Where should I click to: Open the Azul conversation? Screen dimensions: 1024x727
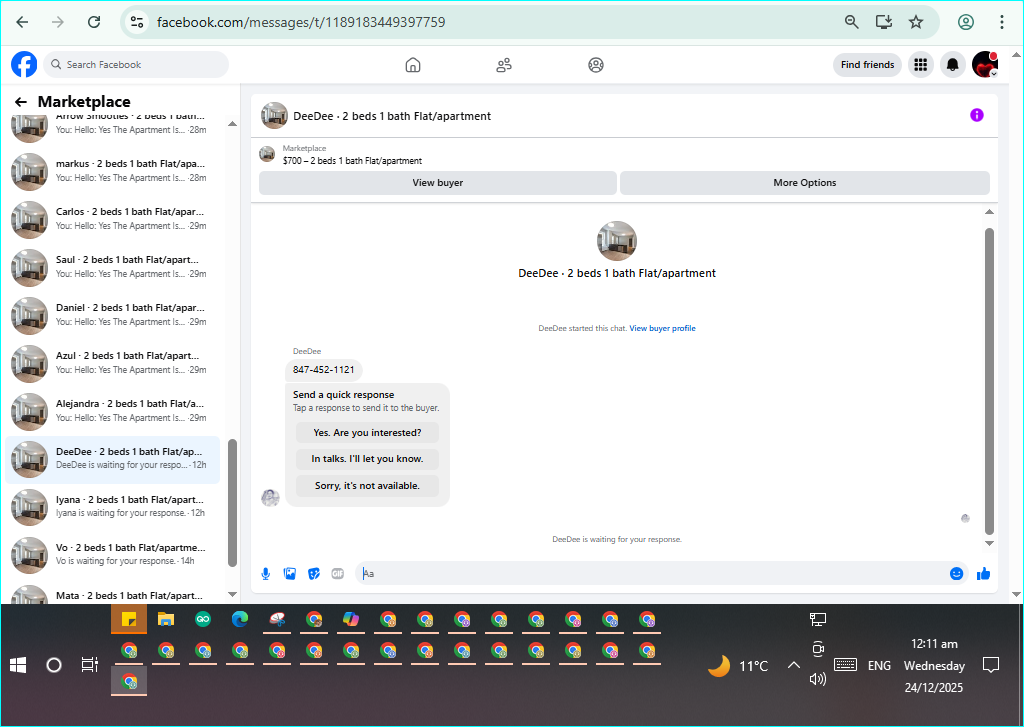[113, 363]
